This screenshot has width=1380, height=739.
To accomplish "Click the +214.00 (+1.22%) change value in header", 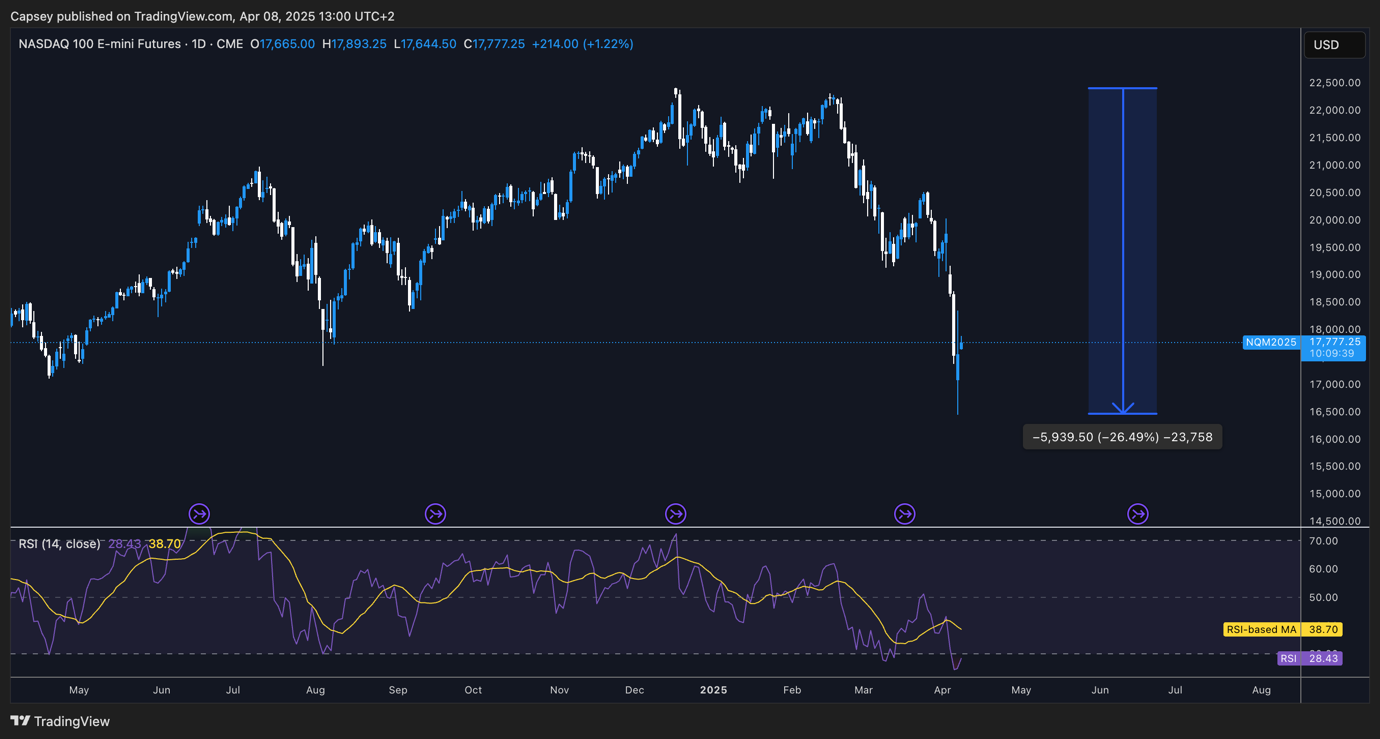I will [x=582, y=44].
